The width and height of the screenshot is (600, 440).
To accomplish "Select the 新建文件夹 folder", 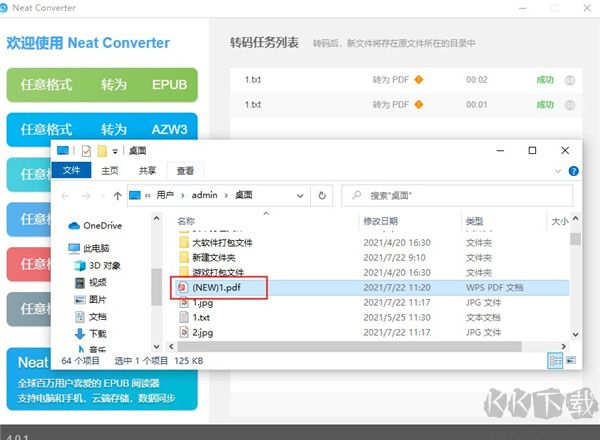I will pos(214,258).
